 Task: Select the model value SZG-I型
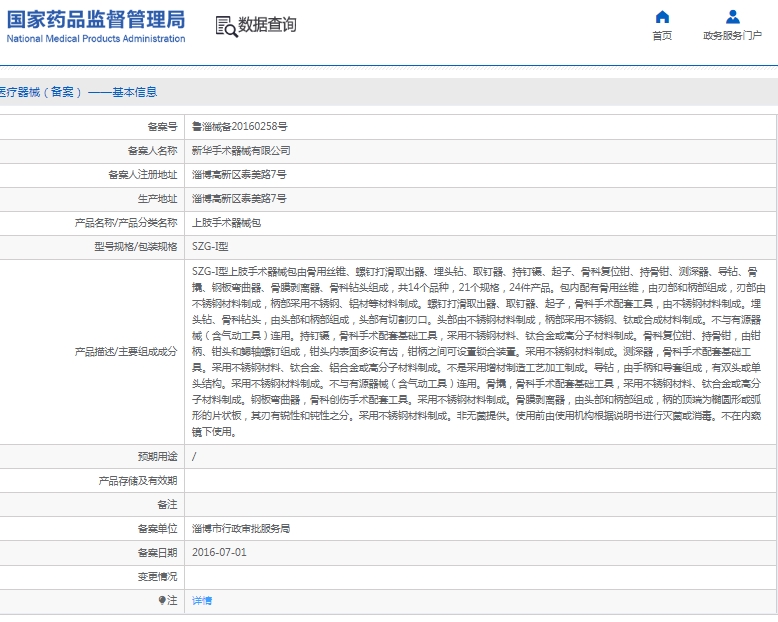[x=210, y=247]
